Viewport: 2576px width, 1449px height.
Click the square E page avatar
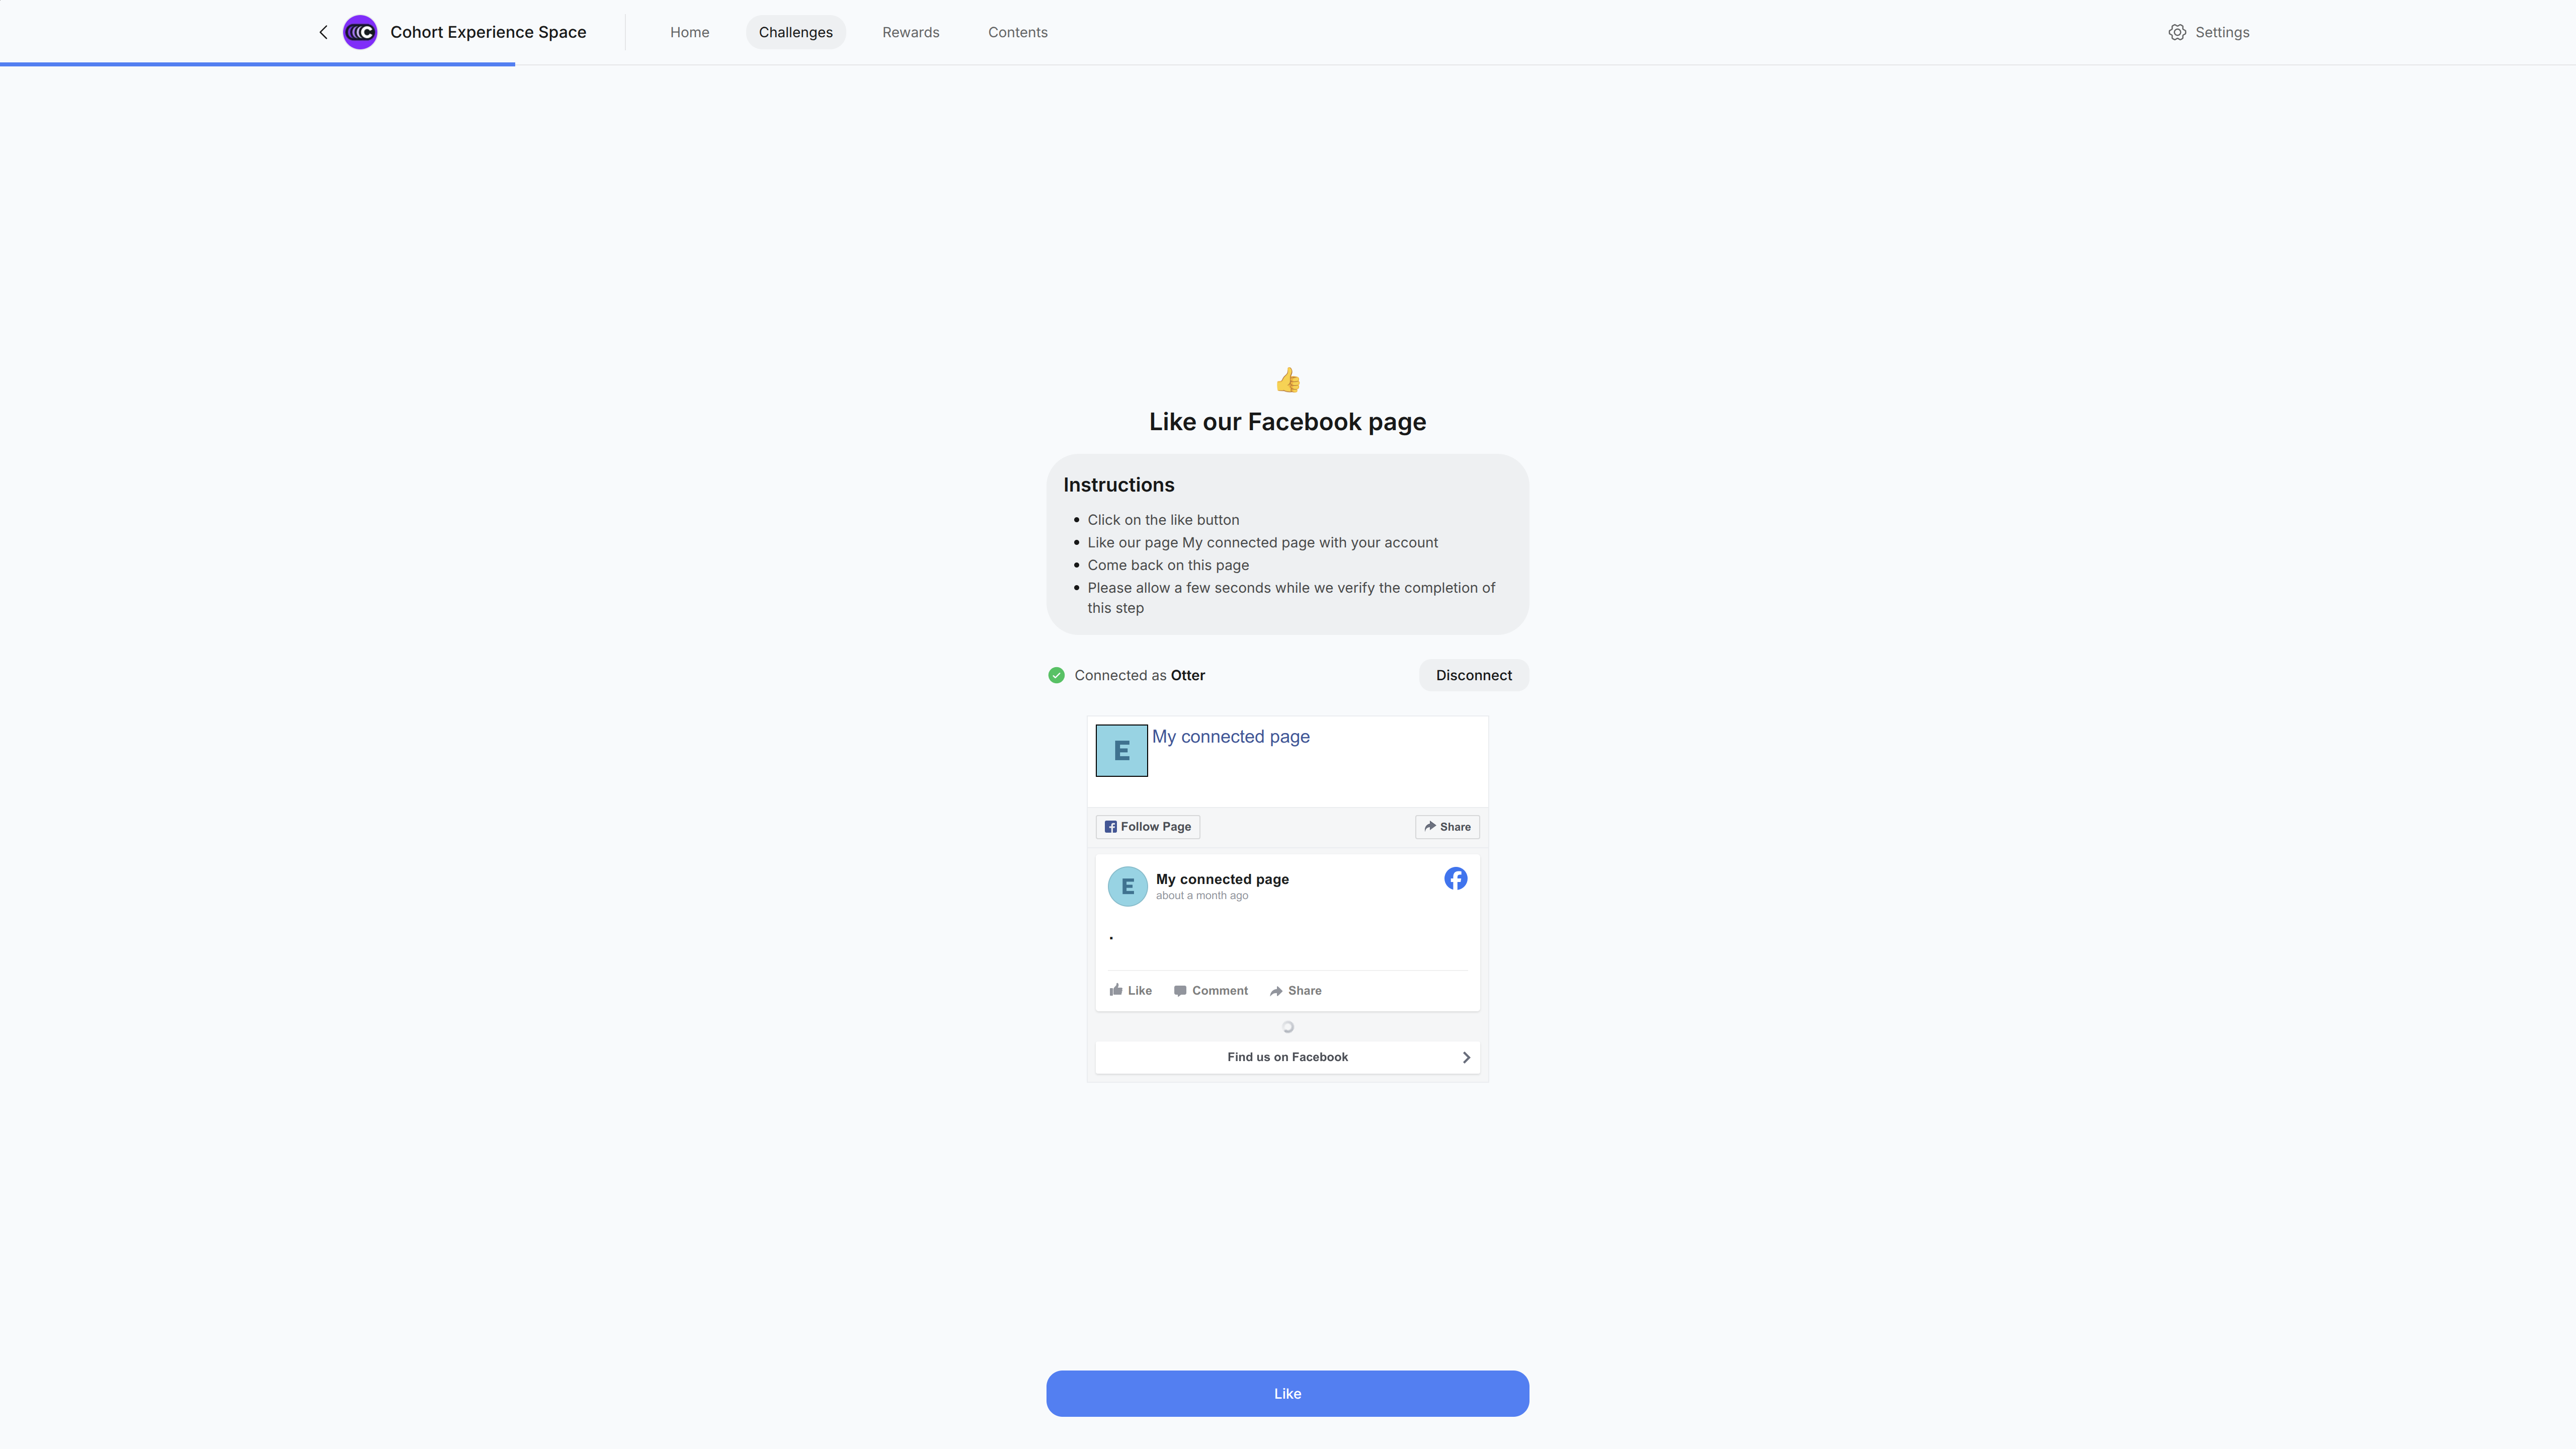coord(1121,750)
